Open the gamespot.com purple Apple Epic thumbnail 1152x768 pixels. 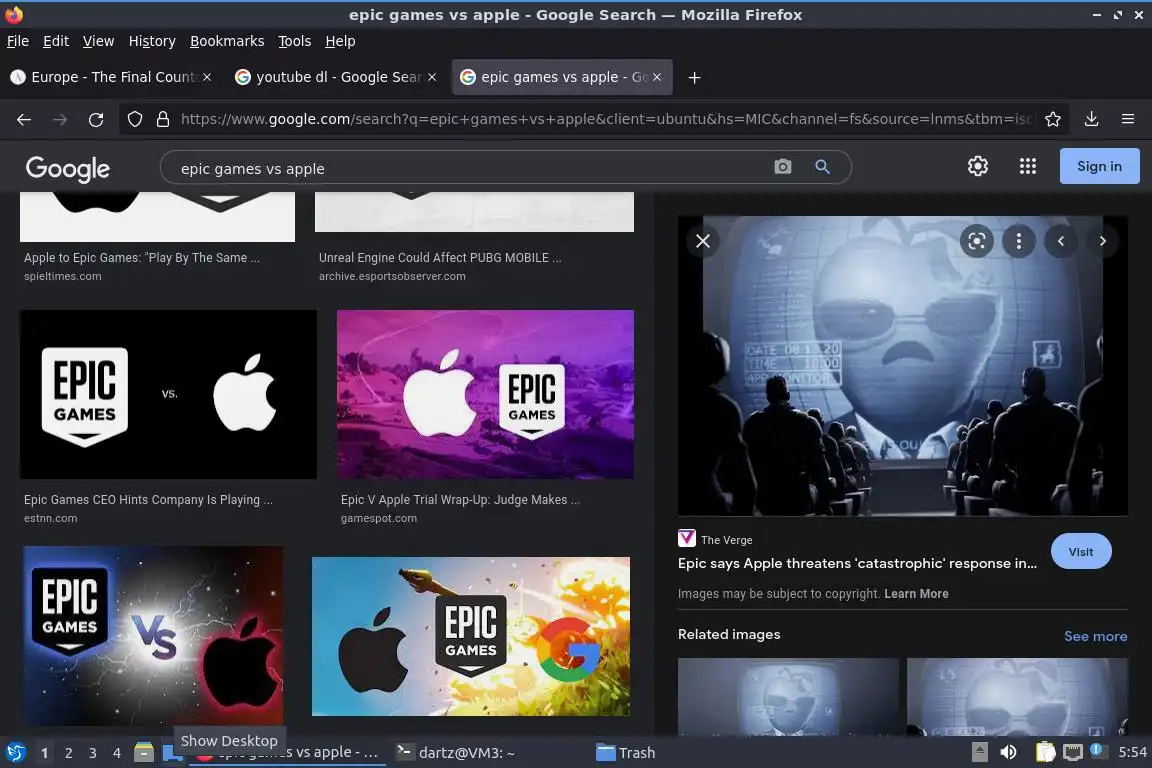coord(485,395)
